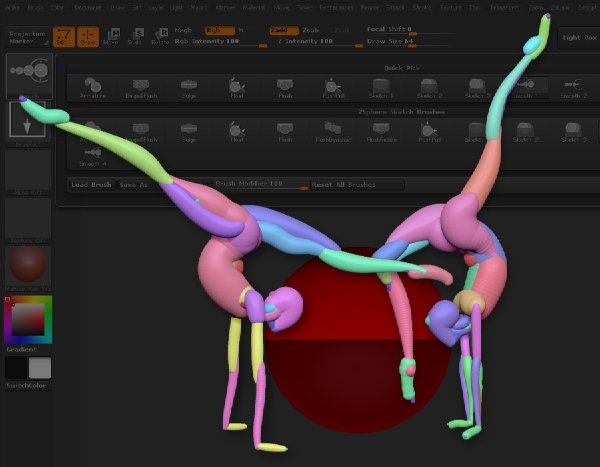The height and width of the screenshot is (467, 600).
Task: Open the Texture menu
Action: point(450,7)
